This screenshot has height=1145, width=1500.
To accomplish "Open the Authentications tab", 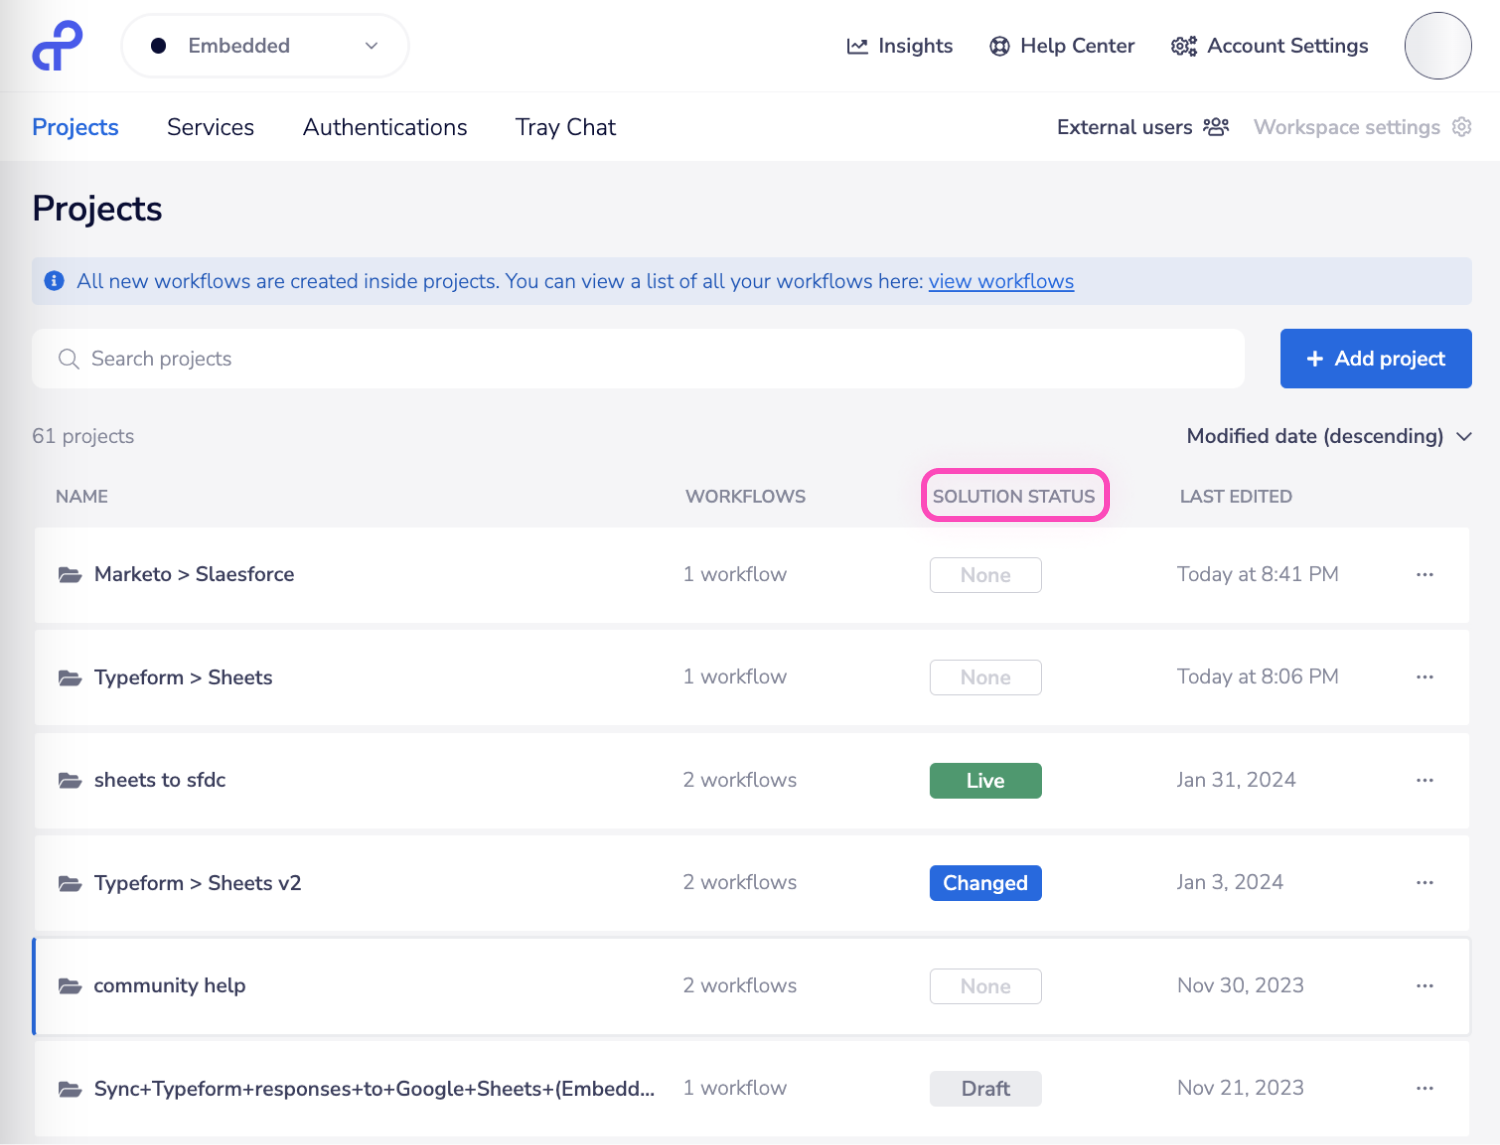I will 384,127.
